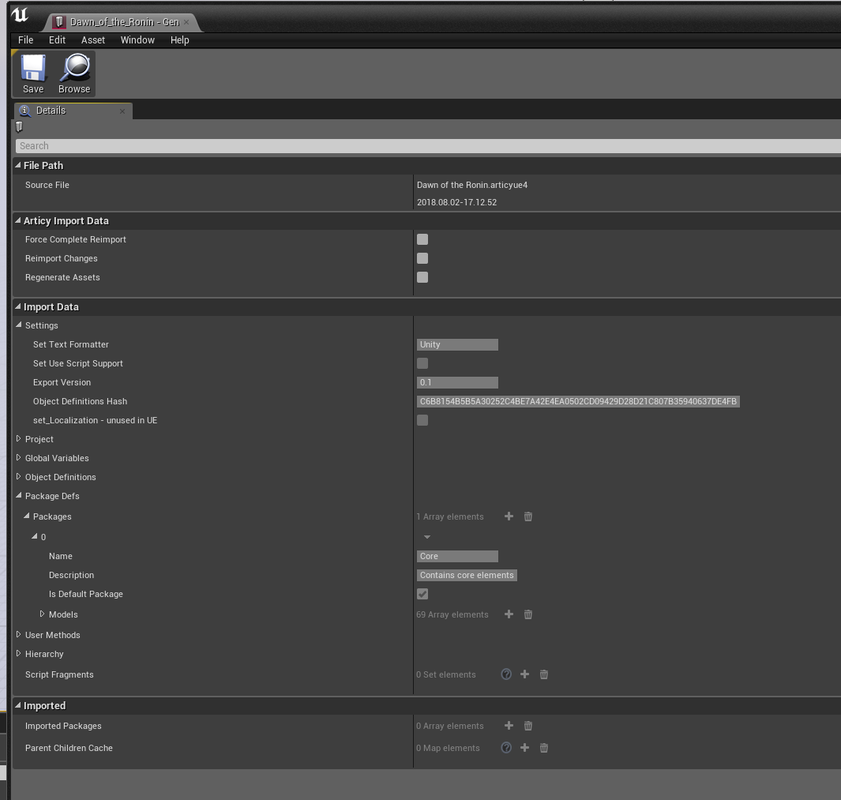Empty Script Fragments with trash icon
The width and height of the screenshot is (841, 800).
point(543,675)
